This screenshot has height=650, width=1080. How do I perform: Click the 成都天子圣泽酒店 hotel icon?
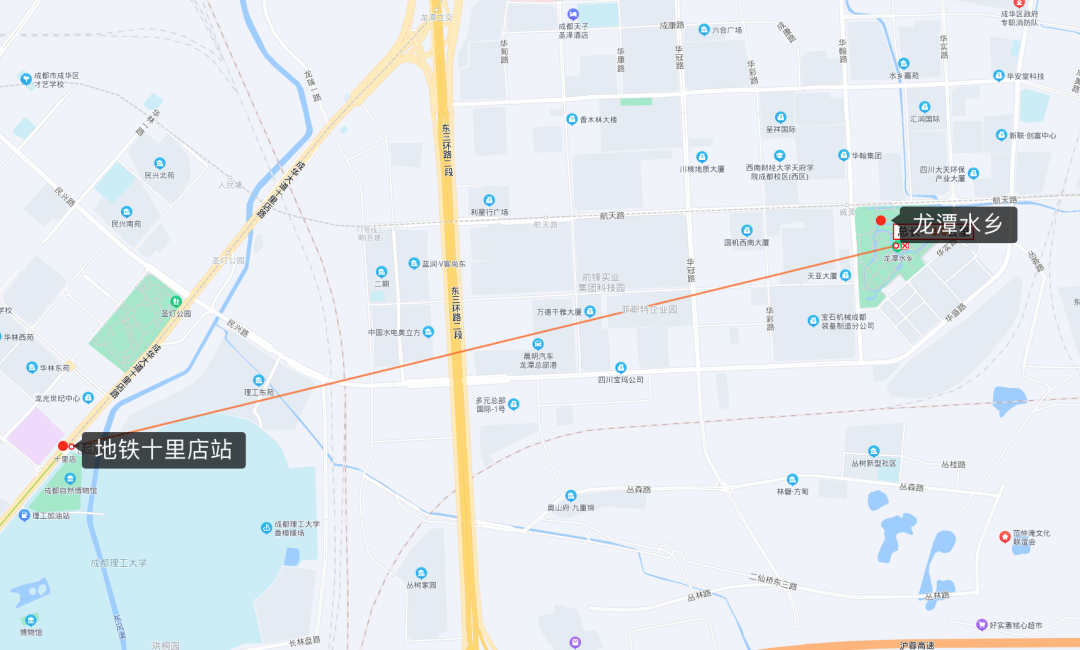click(573, 14)
